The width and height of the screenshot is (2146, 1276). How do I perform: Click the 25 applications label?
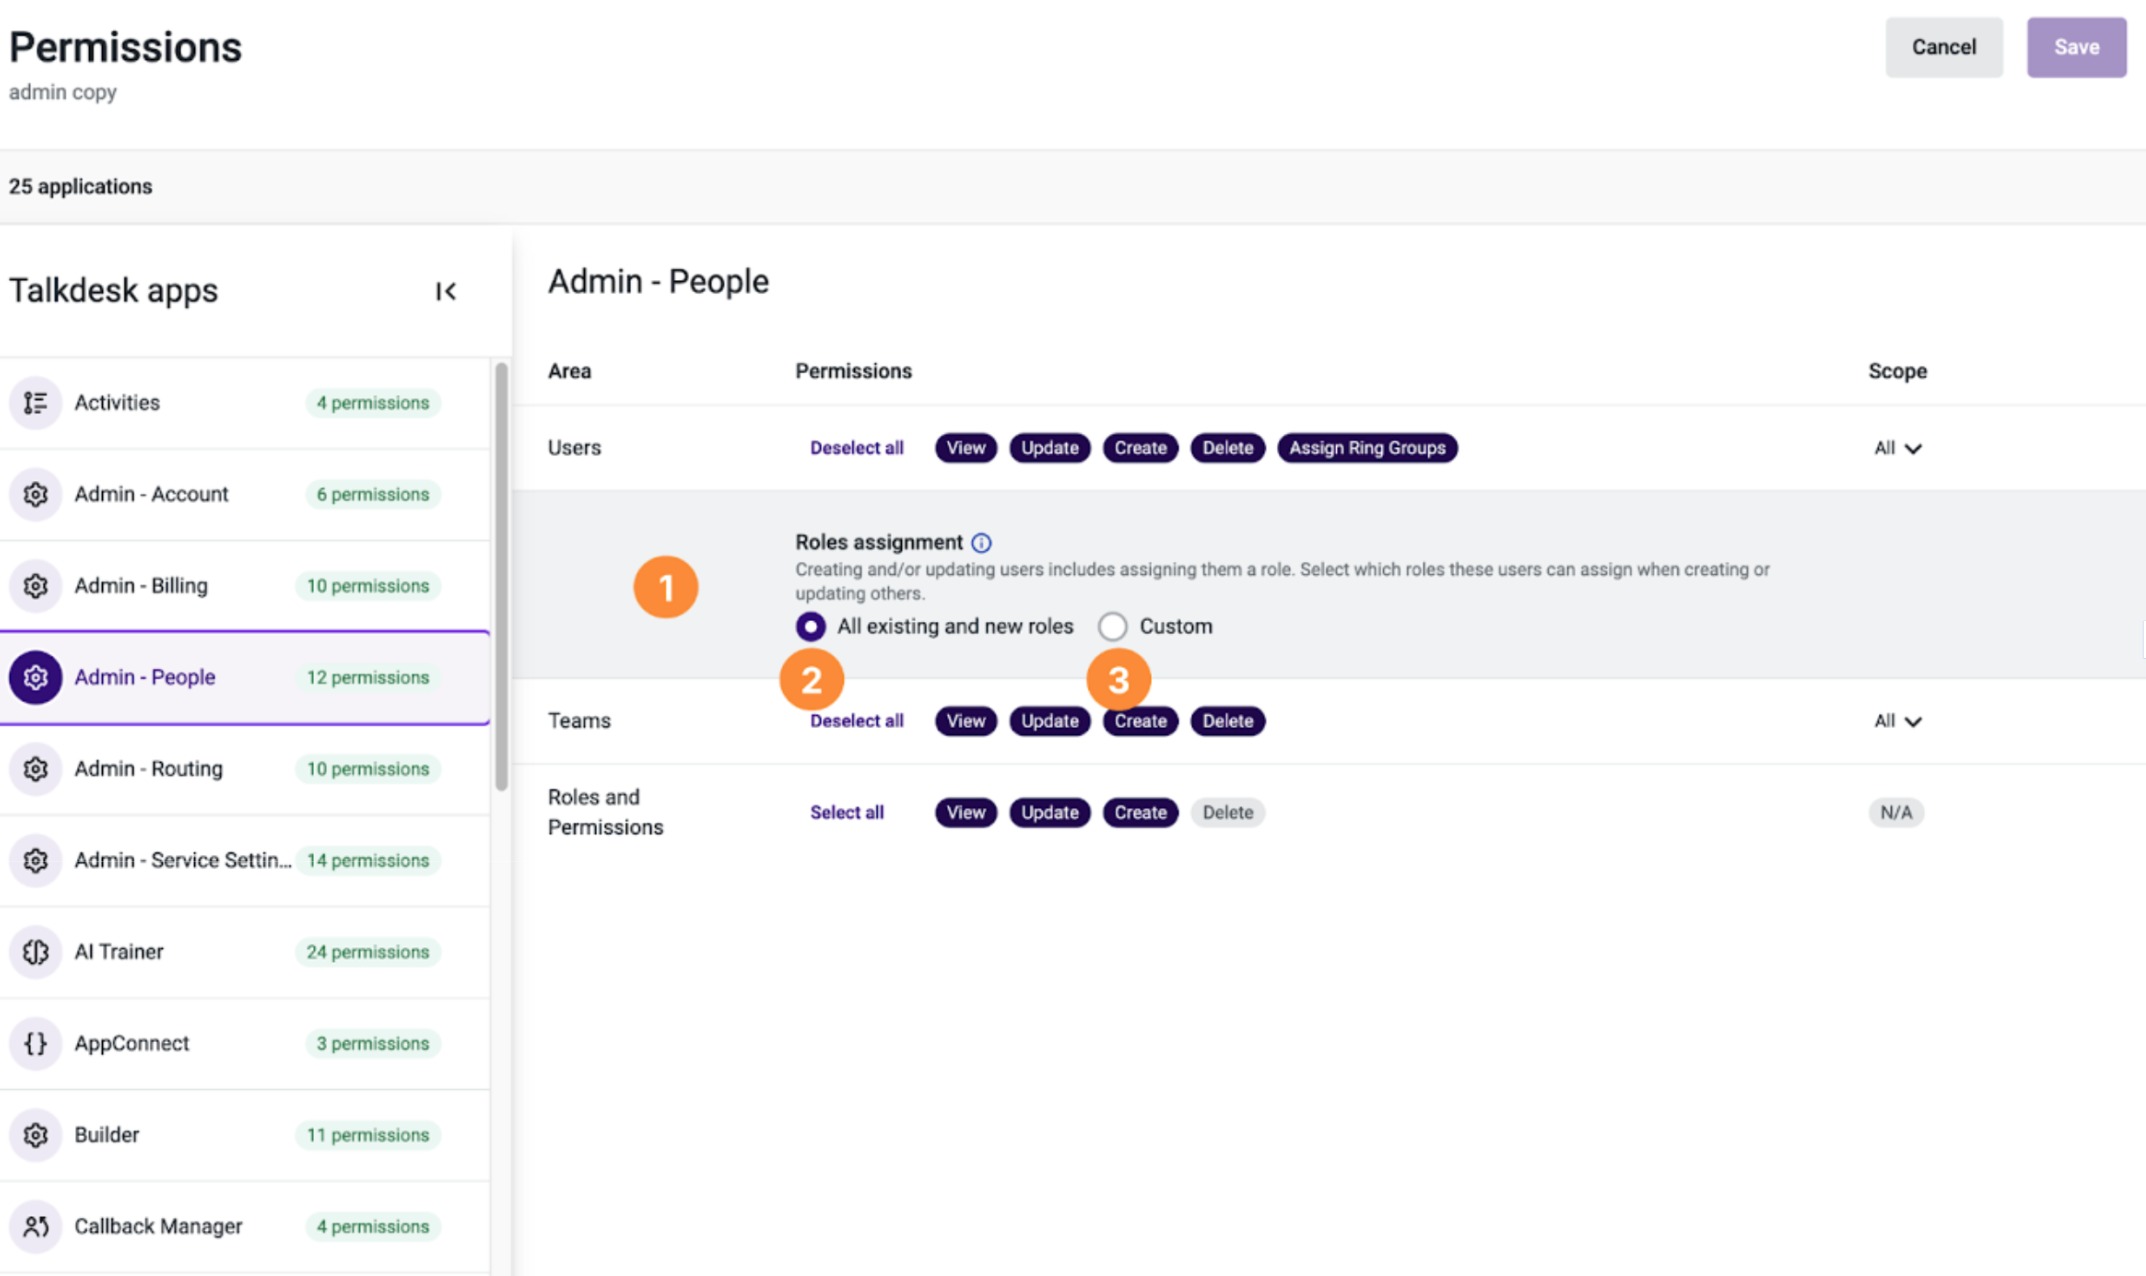[x=80, y=187]
